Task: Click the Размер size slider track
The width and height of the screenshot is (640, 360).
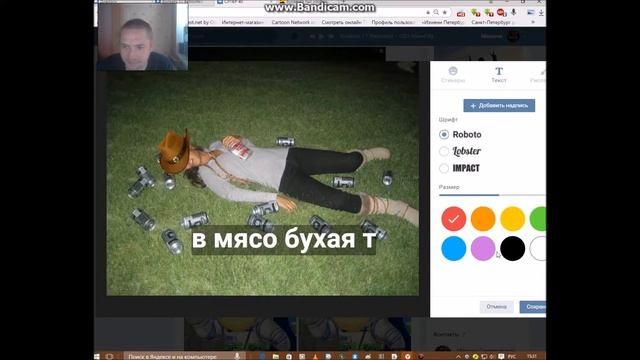Action: click(492, 195)
